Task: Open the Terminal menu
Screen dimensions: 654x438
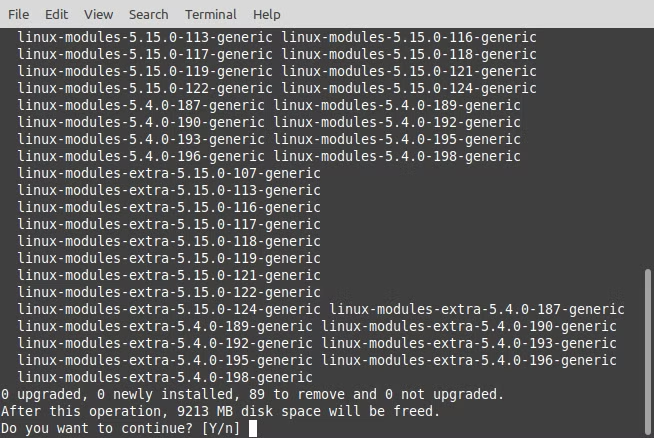Action: 210,15
